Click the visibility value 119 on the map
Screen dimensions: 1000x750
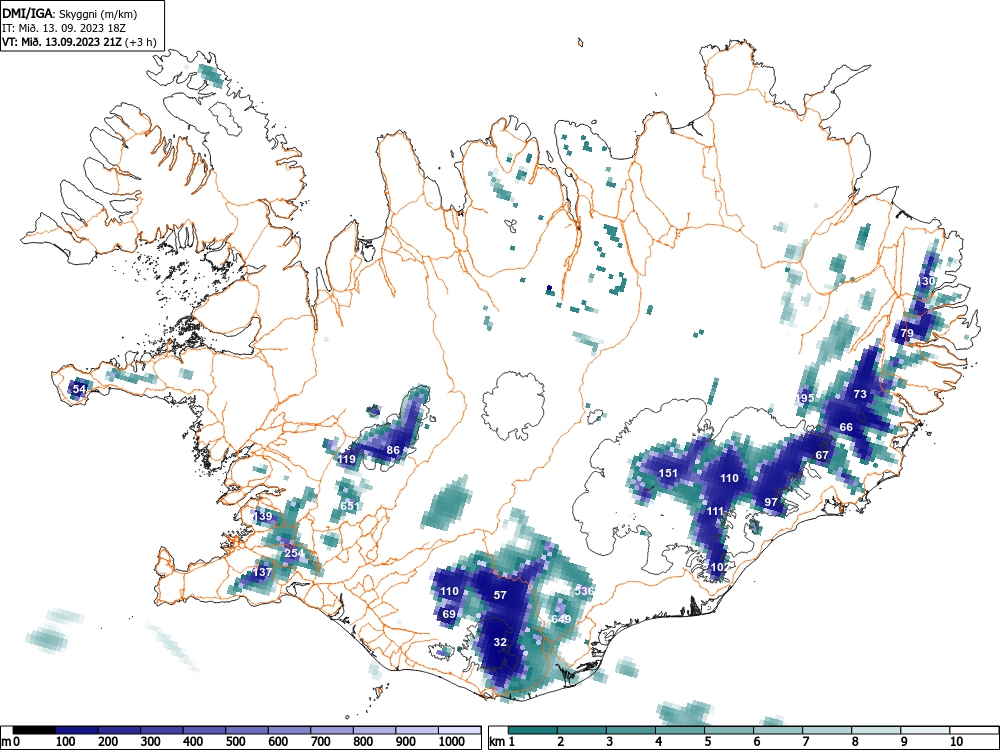click(347, 459)
